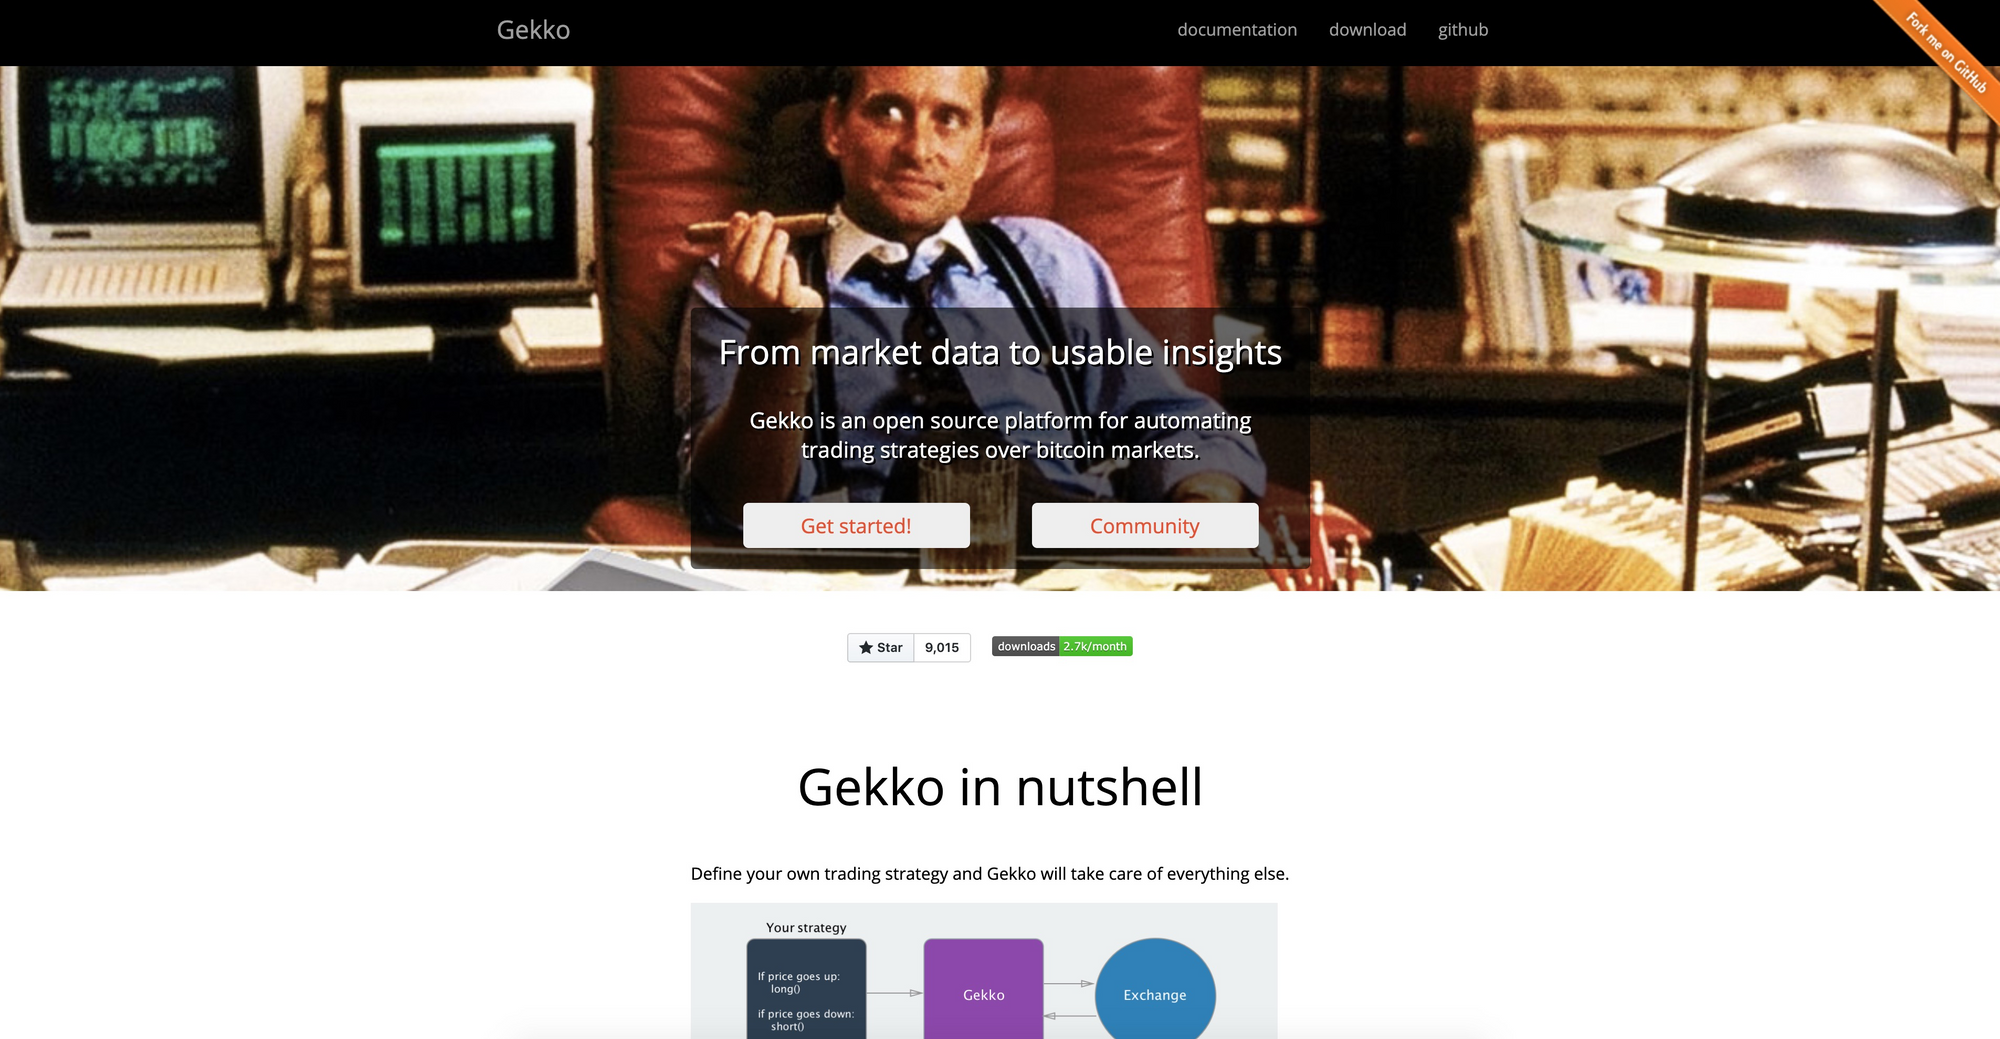Click the Gekko description text in hero panel
The height and width of the screenshot is (1039, 2000).
[x=1000, y=435]
